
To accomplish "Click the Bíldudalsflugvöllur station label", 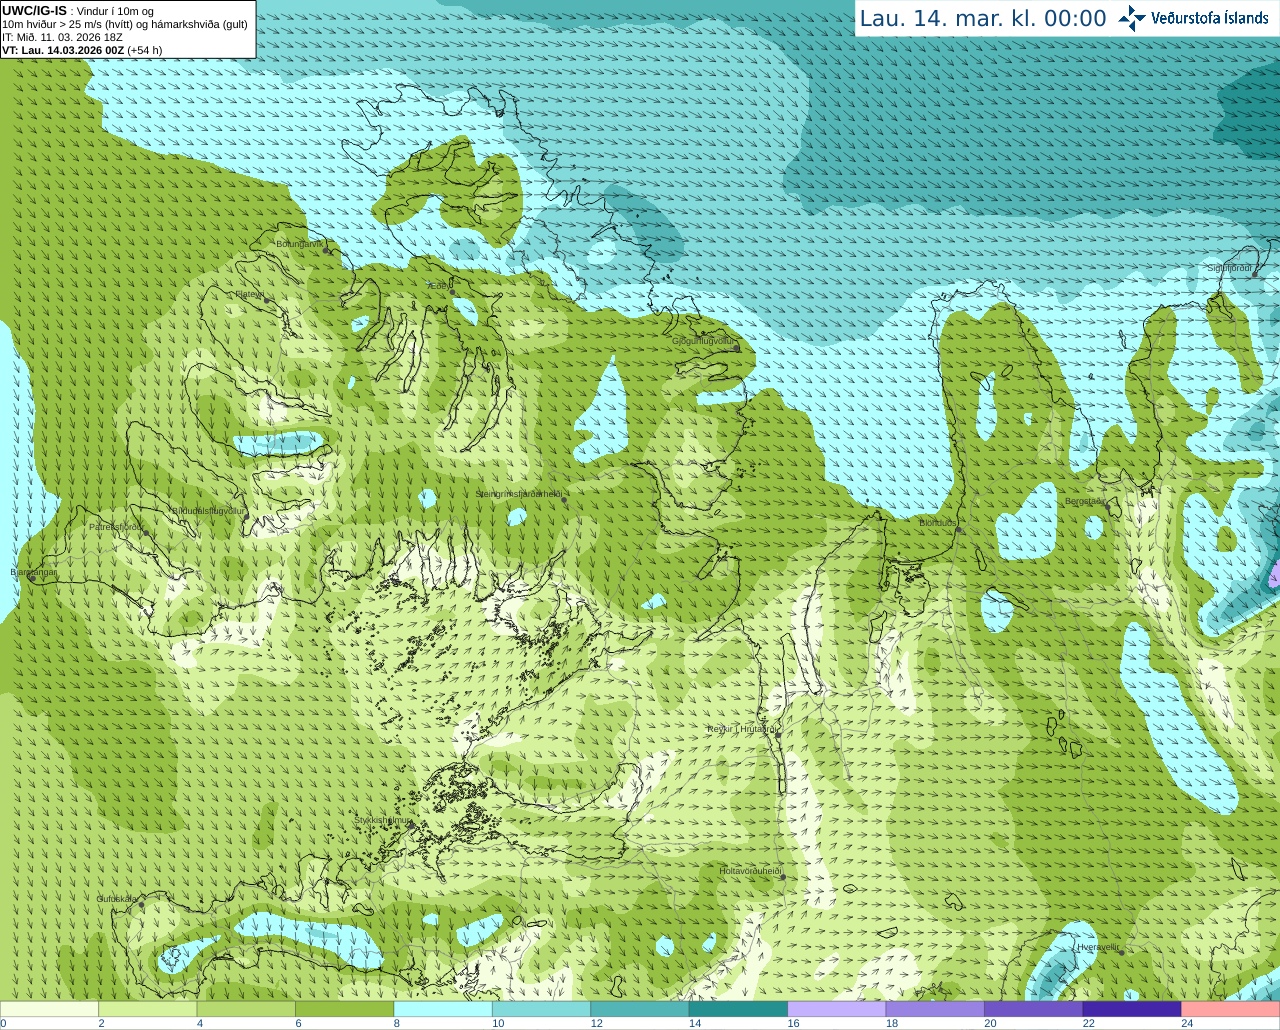I will click(x=209, y=510).
